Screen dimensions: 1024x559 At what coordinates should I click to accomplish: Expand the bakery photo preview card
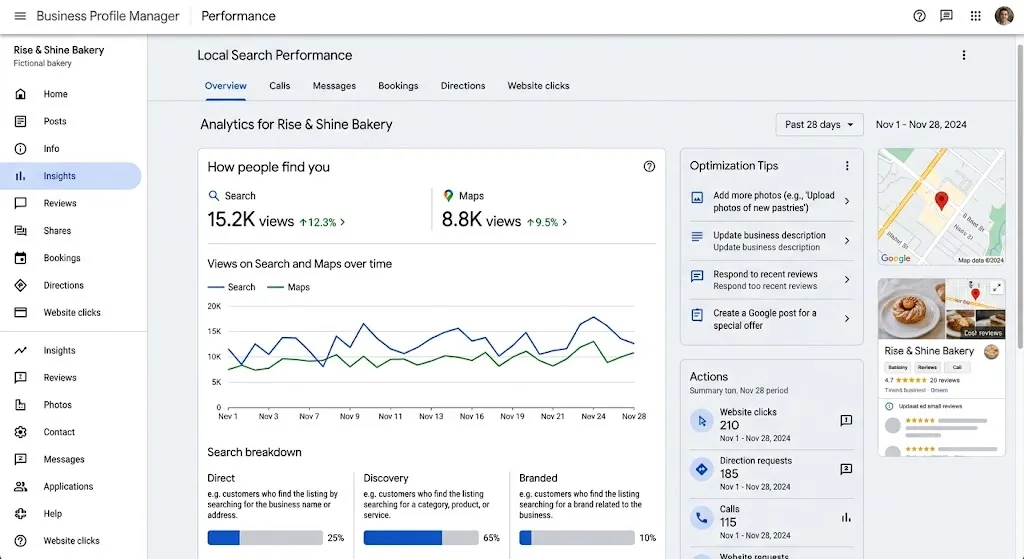tap(997, 287)
